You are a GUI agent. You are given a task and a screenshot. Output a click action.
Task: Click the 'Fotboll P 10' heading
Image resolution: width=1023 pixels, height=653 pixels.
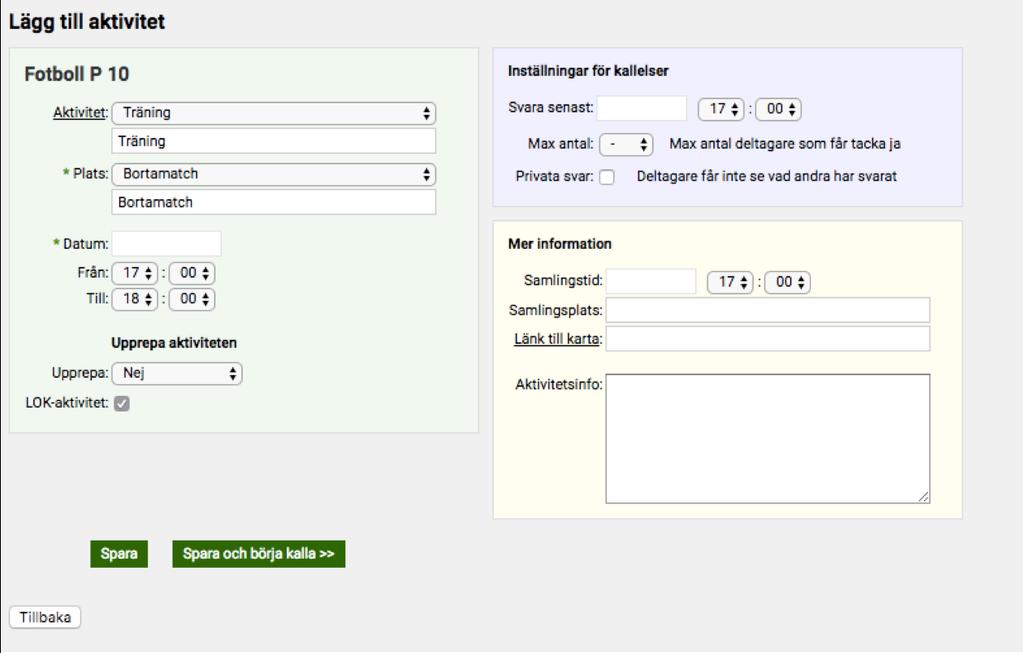tap(77, 74)
